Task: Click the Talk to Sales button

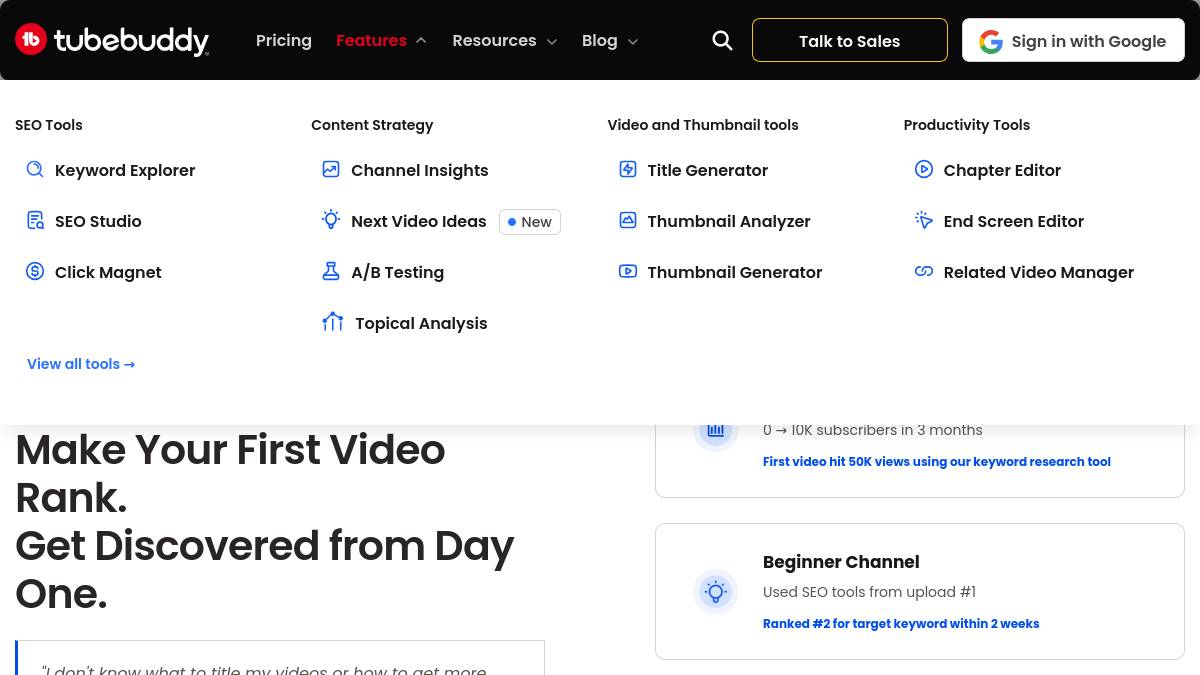Action: 850,40
